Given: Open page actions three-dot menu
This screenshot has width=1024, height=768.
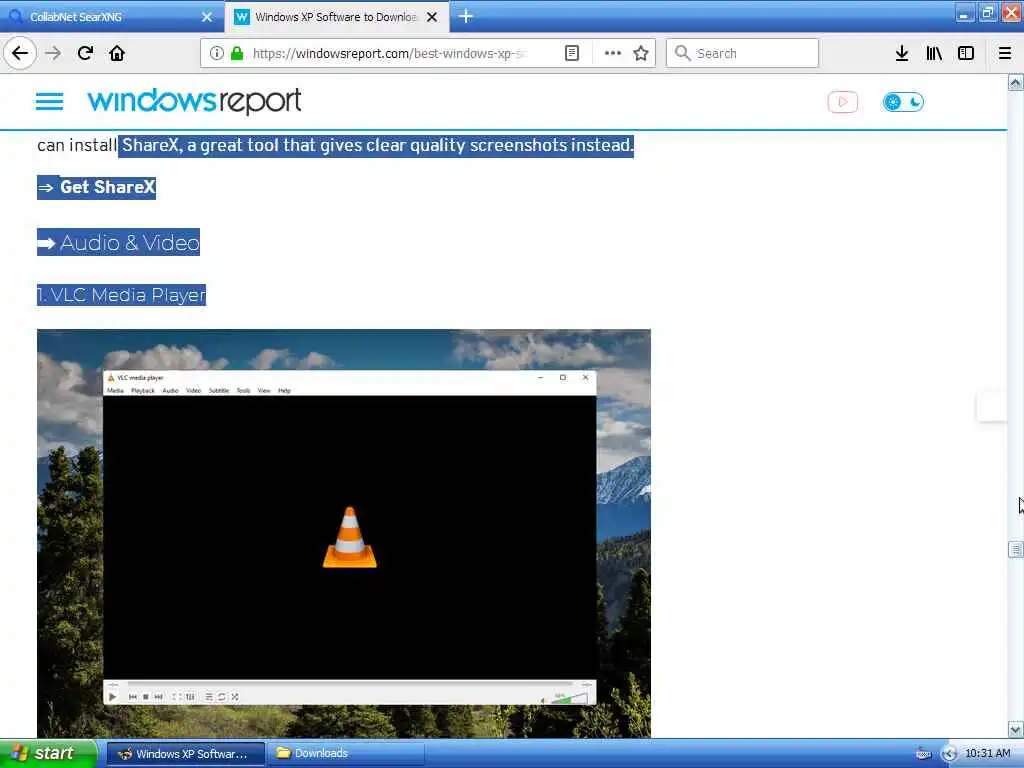Looking at the screenshot, I should point(613,53).
